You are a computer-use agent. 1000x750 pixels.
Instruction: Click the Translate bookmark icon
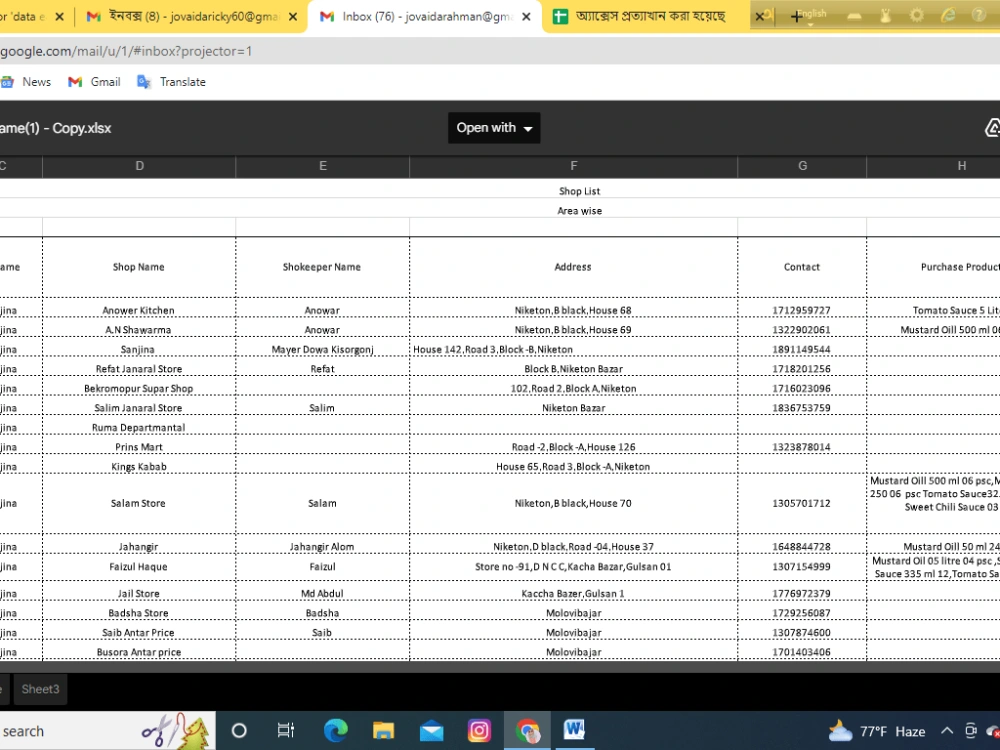tap(144, 82)
